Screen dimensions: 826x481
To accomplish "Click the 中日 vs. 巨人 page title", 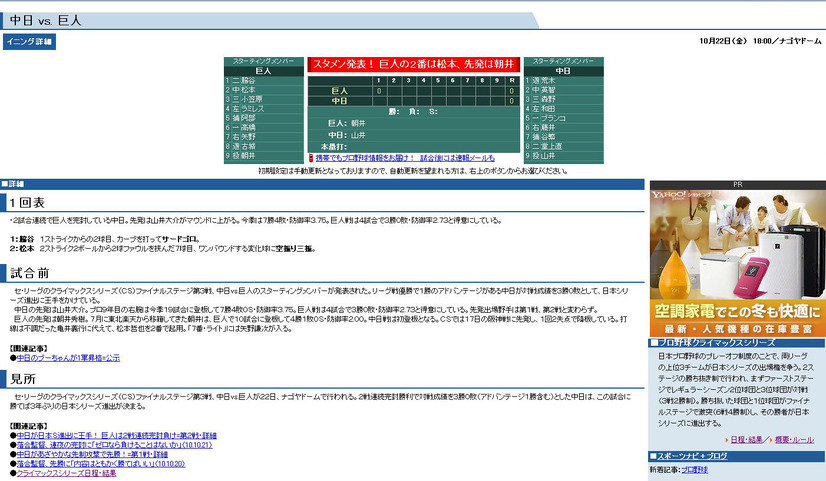I will click(x=46, y=21).
